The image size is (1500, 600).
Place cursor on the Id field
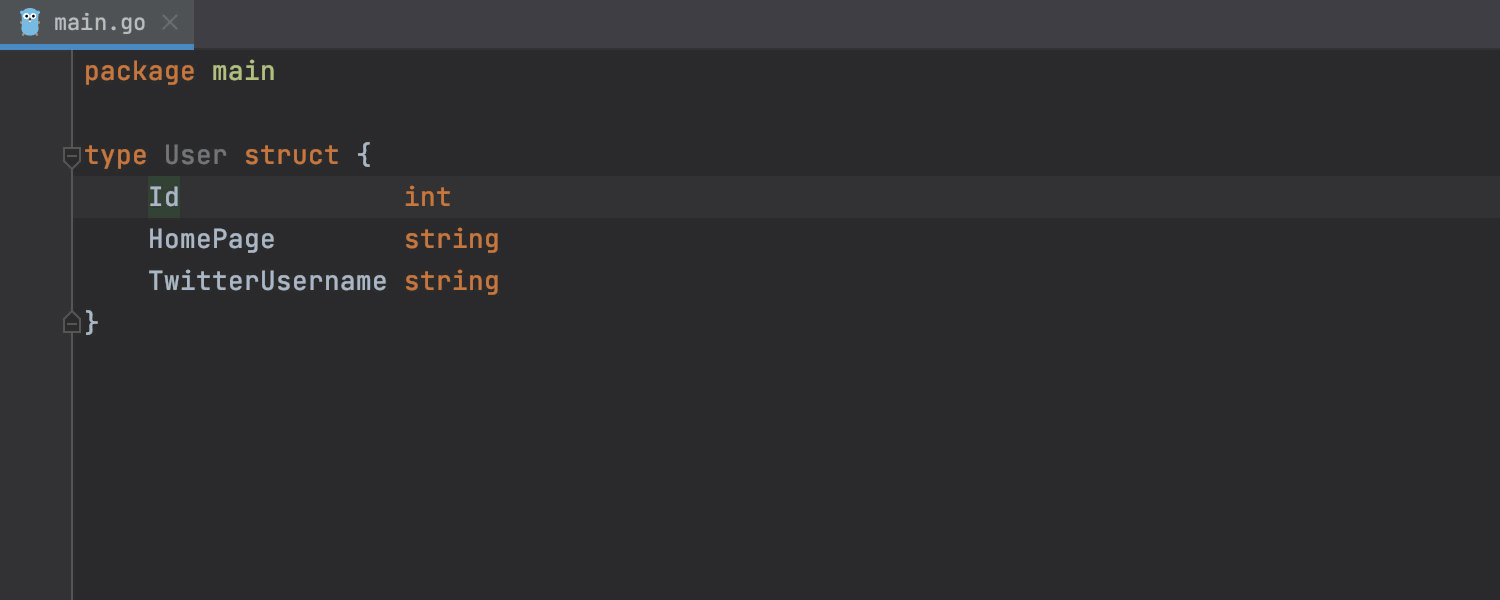(164, 198)
